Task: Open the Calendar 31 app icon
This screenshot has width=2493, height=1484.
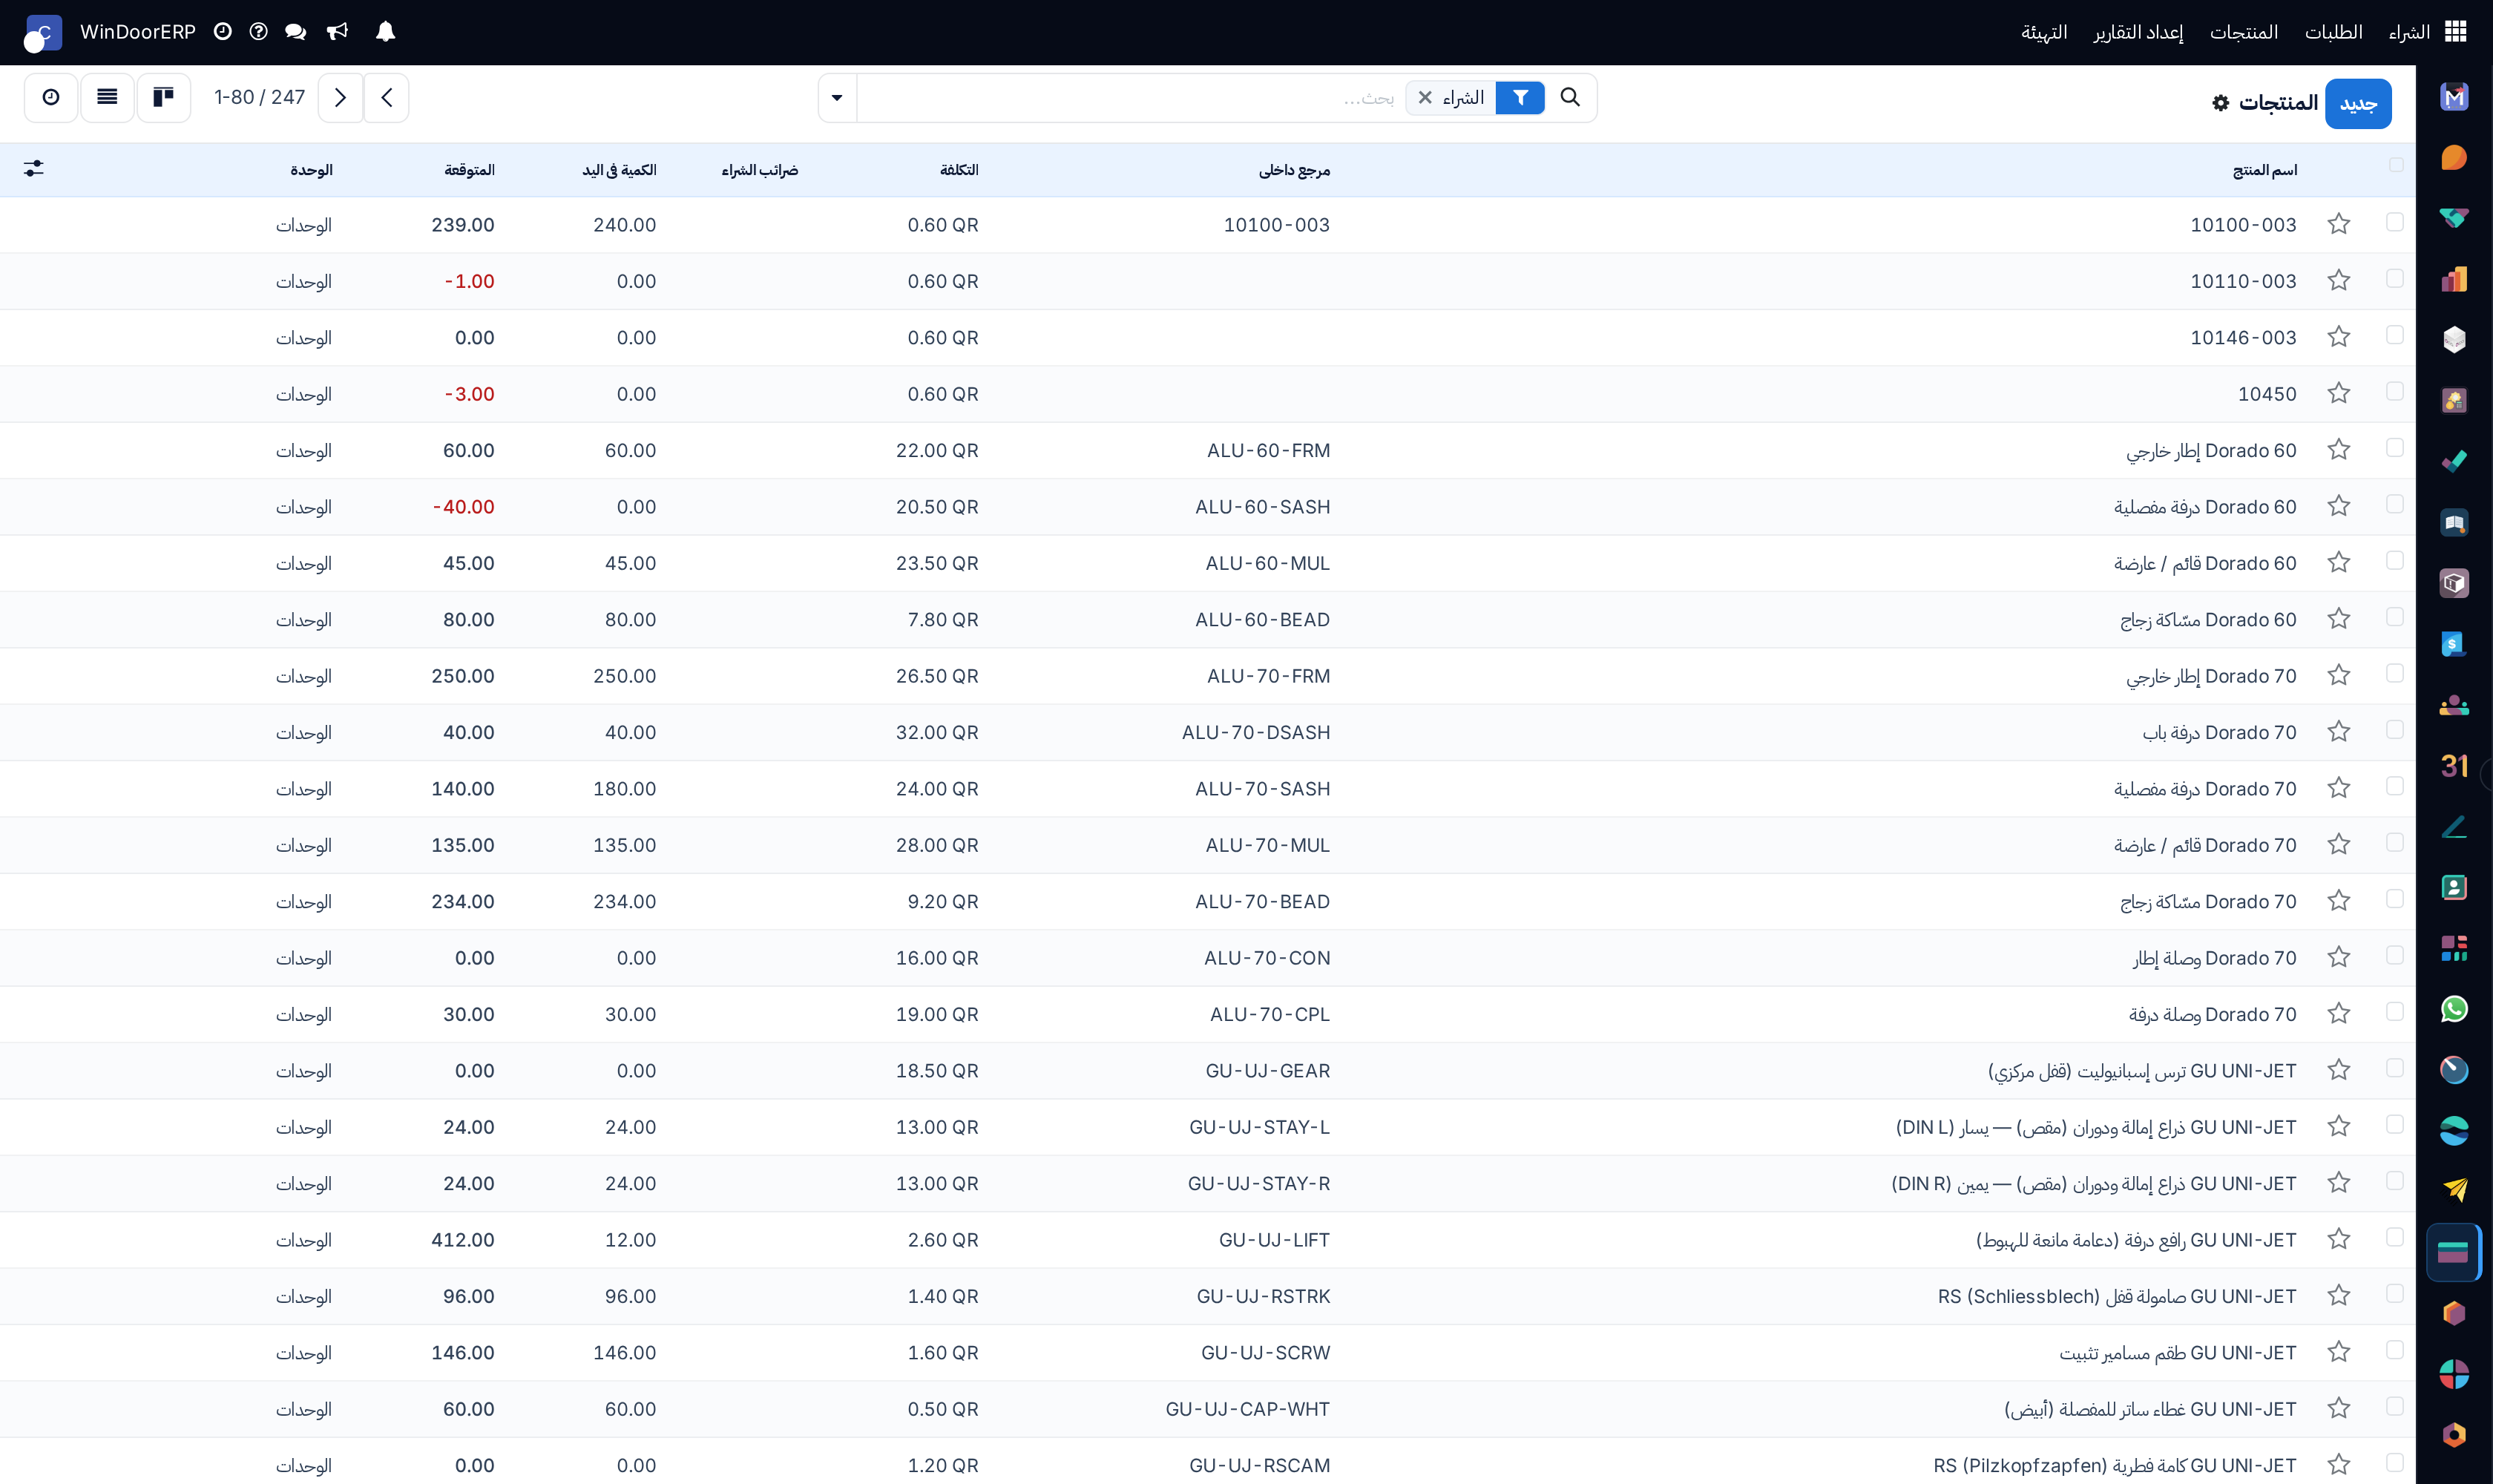Action: 2454,766
